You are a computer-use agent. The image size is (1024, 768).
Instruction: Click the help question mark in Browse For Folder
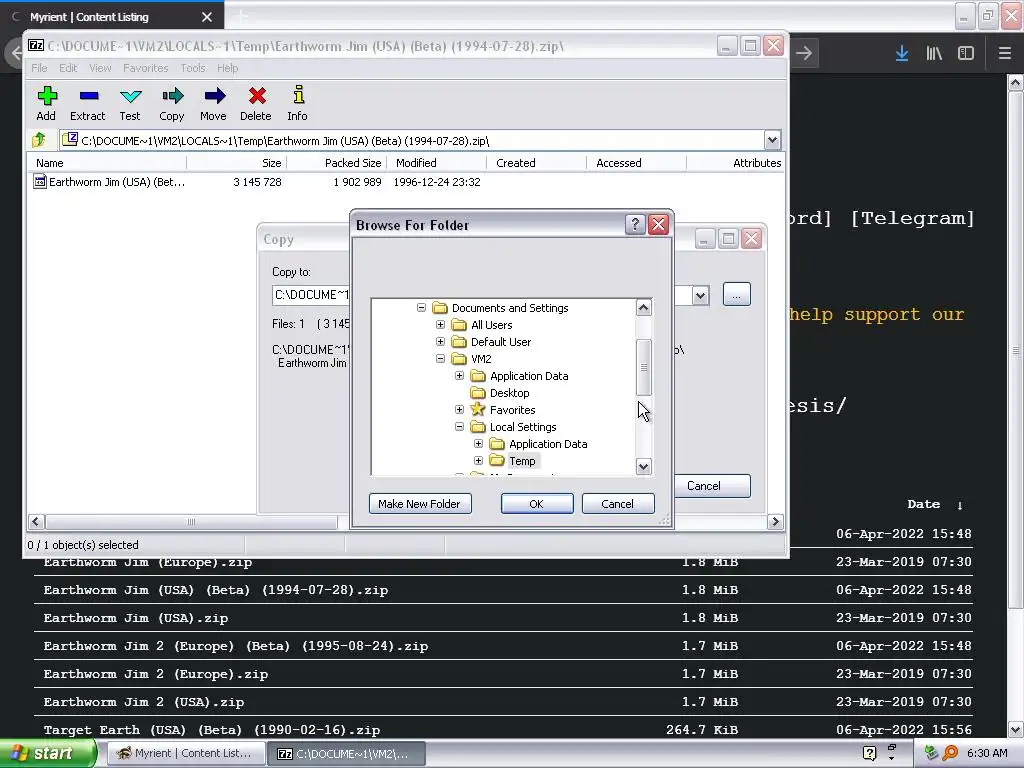tap(635, 225)
